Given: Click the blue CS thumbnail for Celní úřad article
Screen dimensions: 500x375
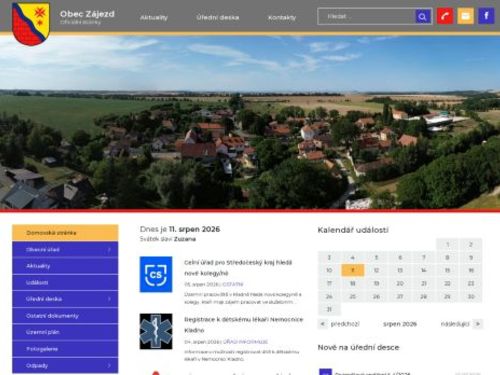Looking at the screenshot, I should point(156,274).
